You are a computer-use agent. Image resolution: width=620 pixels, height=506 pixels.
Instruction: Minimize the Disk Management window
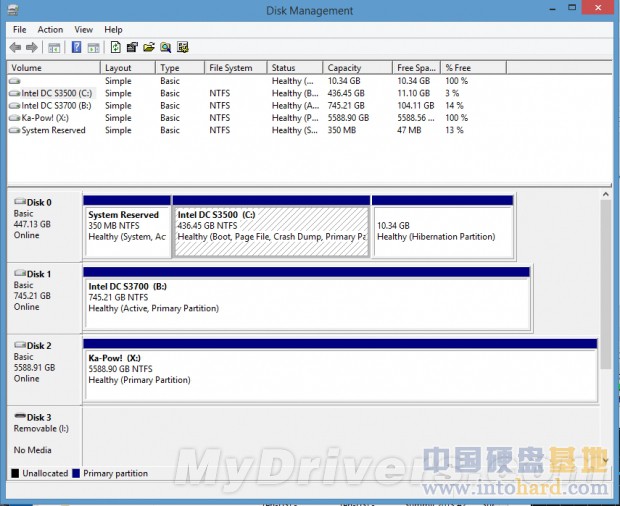point(553,8)
